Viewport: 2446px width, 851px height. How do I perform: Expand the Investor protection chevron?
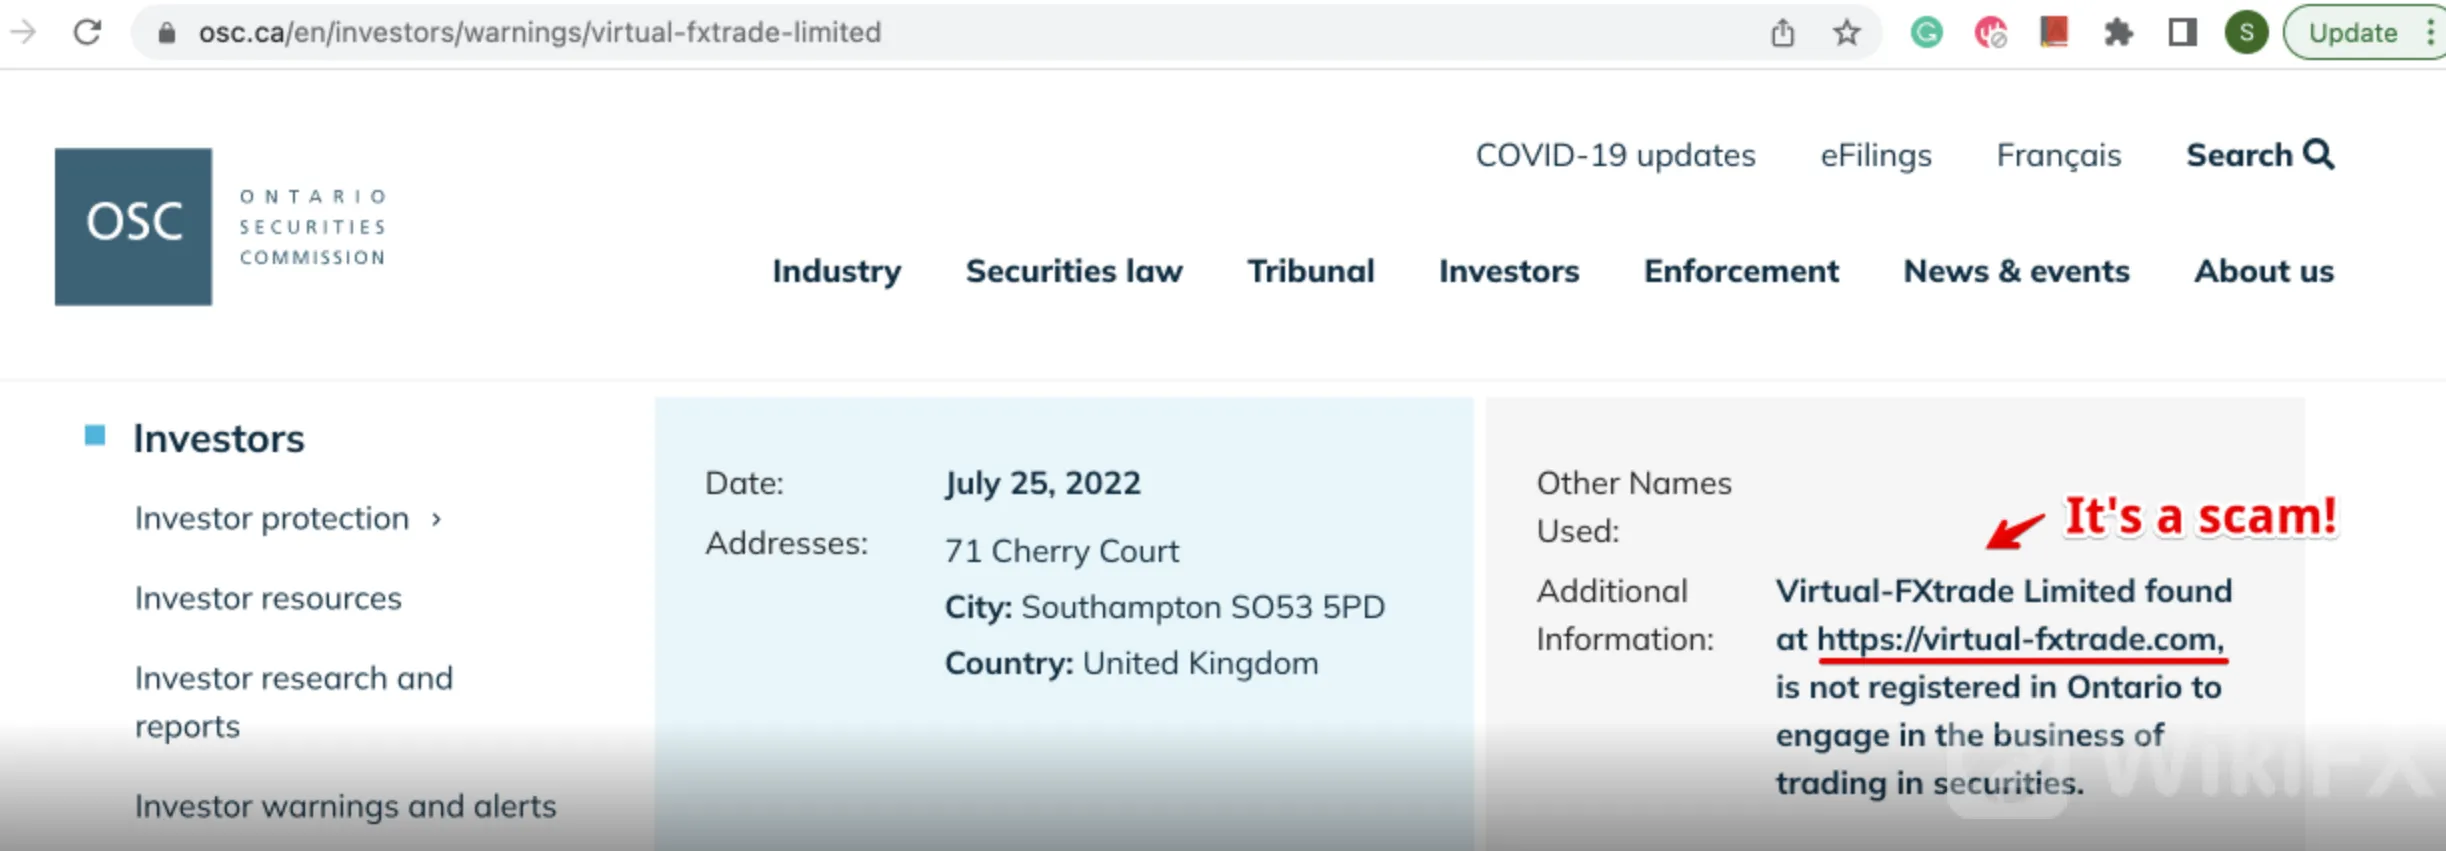[436, 519]
